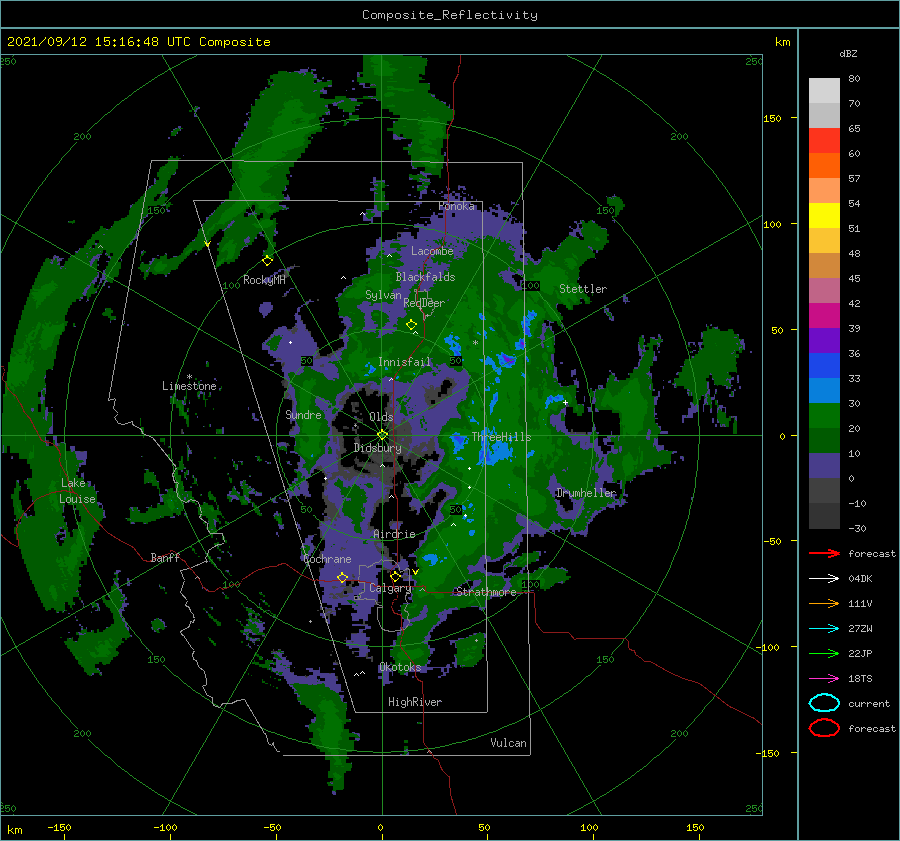Click the Limestone label
900x841 pixels.
(189, 386)
